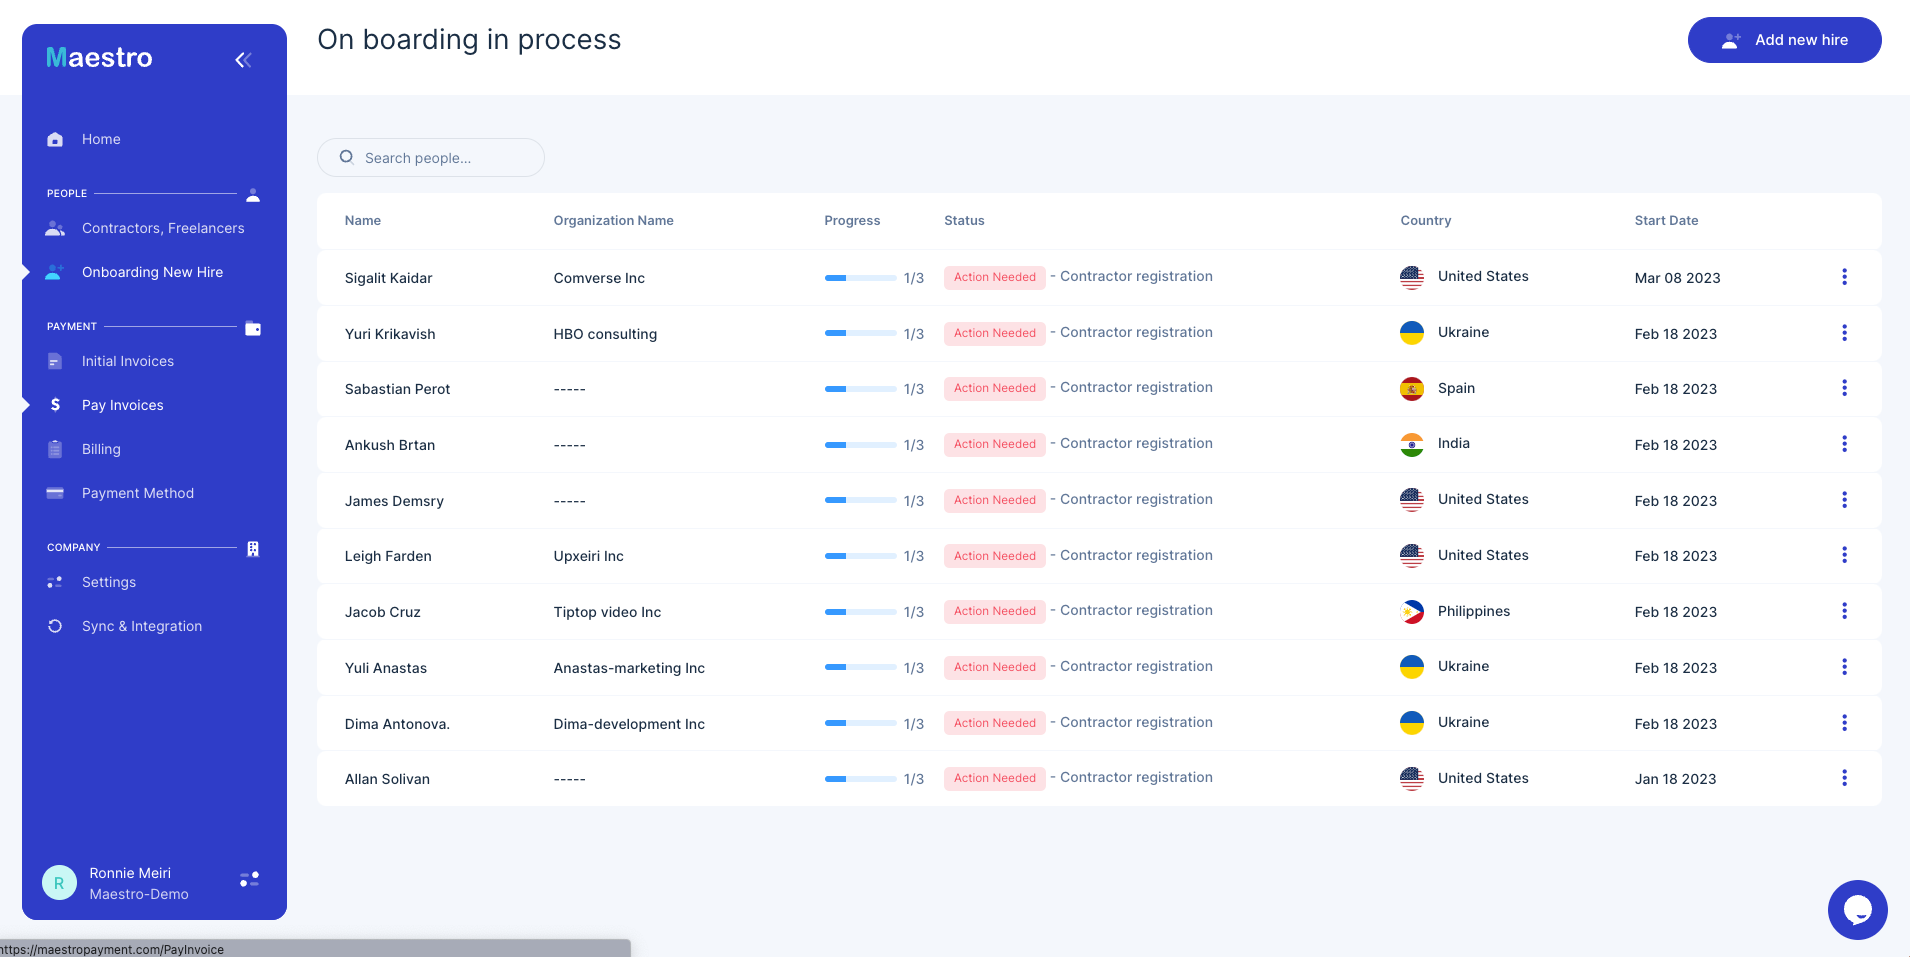Select the Pay Invoices dollar icon

pos(55,405)
